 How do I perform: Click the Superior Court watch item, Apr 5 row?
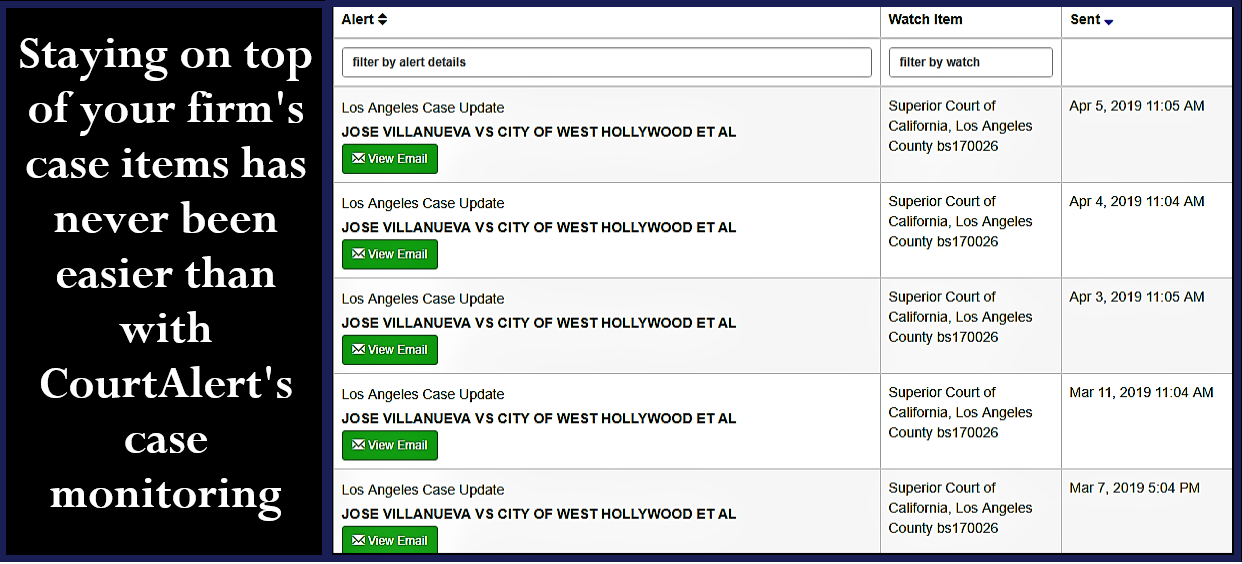961,126
